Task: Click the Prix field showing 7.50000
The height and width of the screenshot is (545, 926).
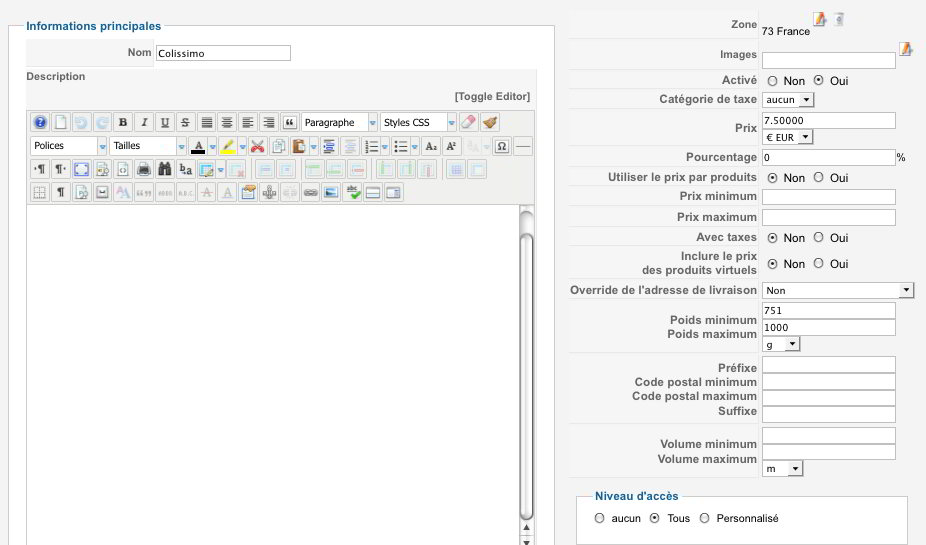Action: pyautogui.click(x=829, y=120)
